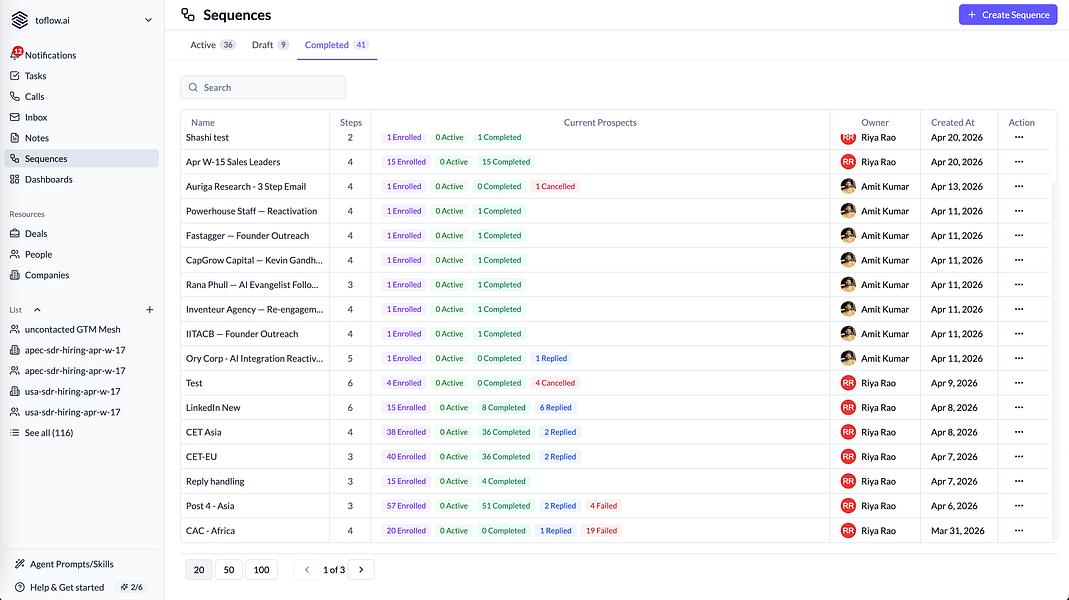Image resolution: width=1069 pixels, height=600 pixels.
Task: Open uncontacted GTM Mesh list
Action: coord(72,329)
